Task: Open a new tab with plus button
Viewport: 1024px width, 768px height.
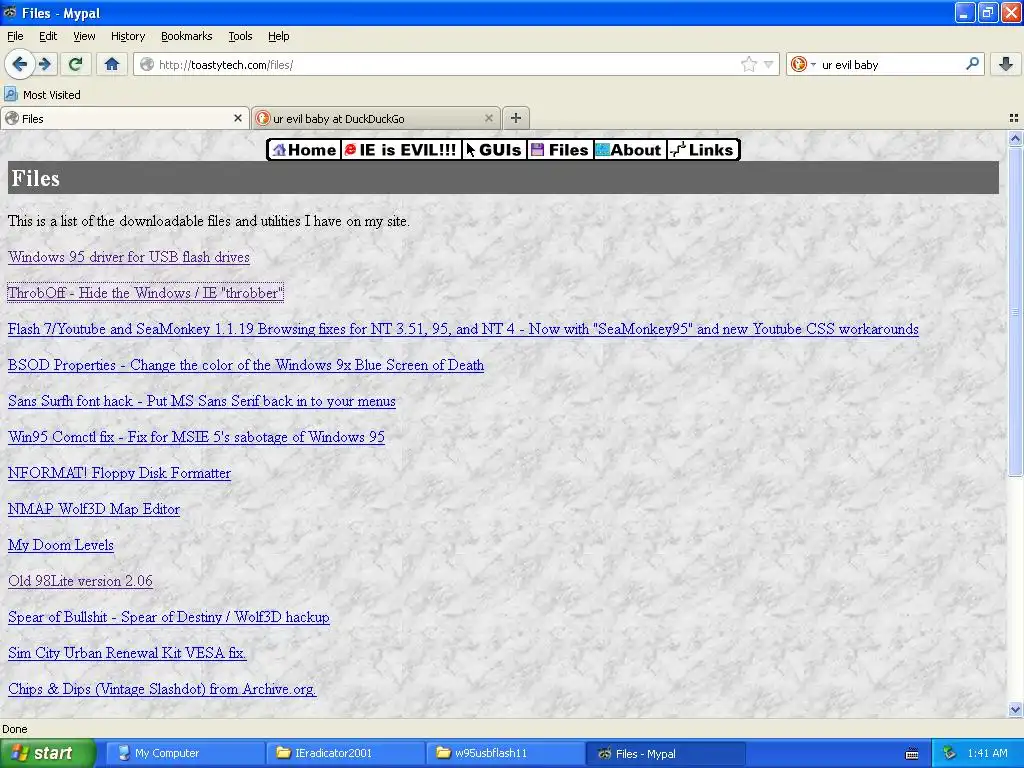Action: click(516, 118)
